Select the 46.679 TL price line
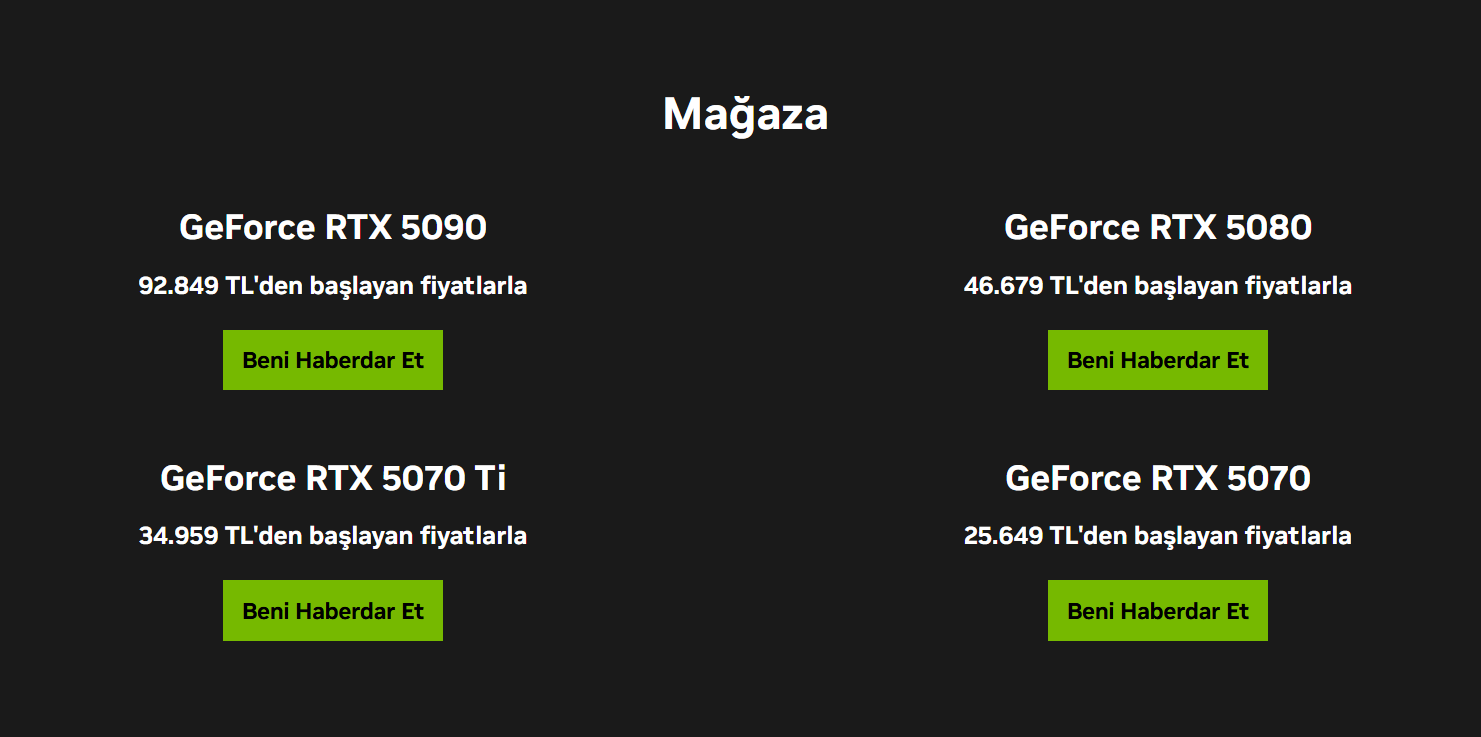Viewport: 1481px width, 737px height. (x=1157, y=286)
